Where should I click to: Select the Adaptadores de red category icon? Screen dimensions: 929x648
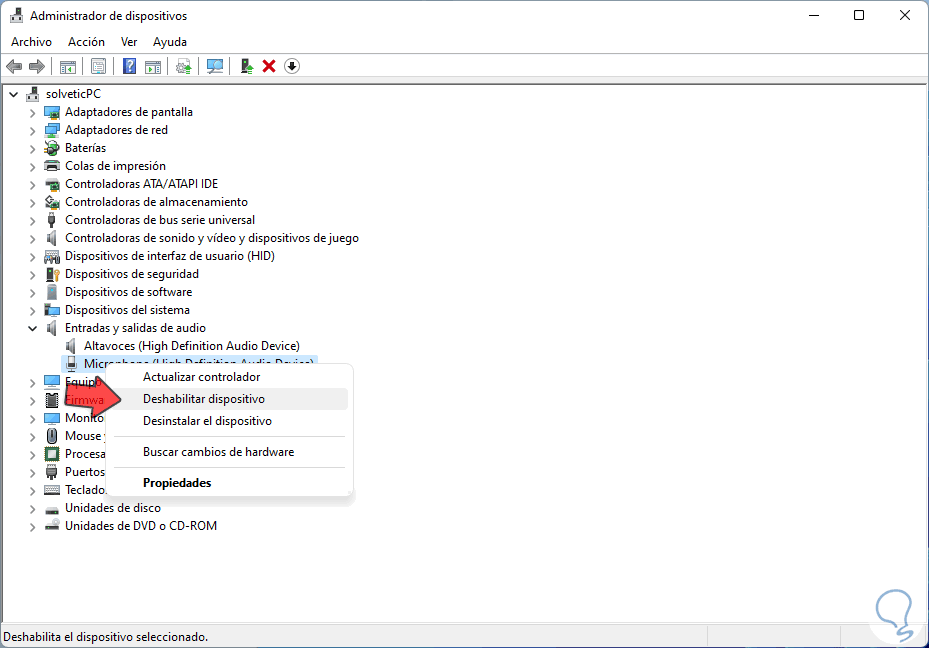tap(52, 130)
